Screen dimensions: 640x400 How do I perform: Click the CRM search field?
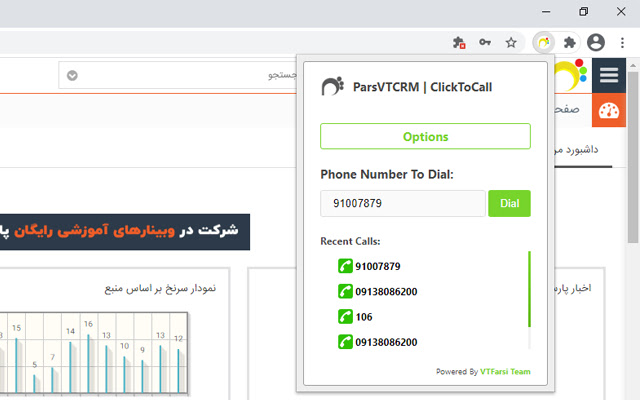pos(178,76)
